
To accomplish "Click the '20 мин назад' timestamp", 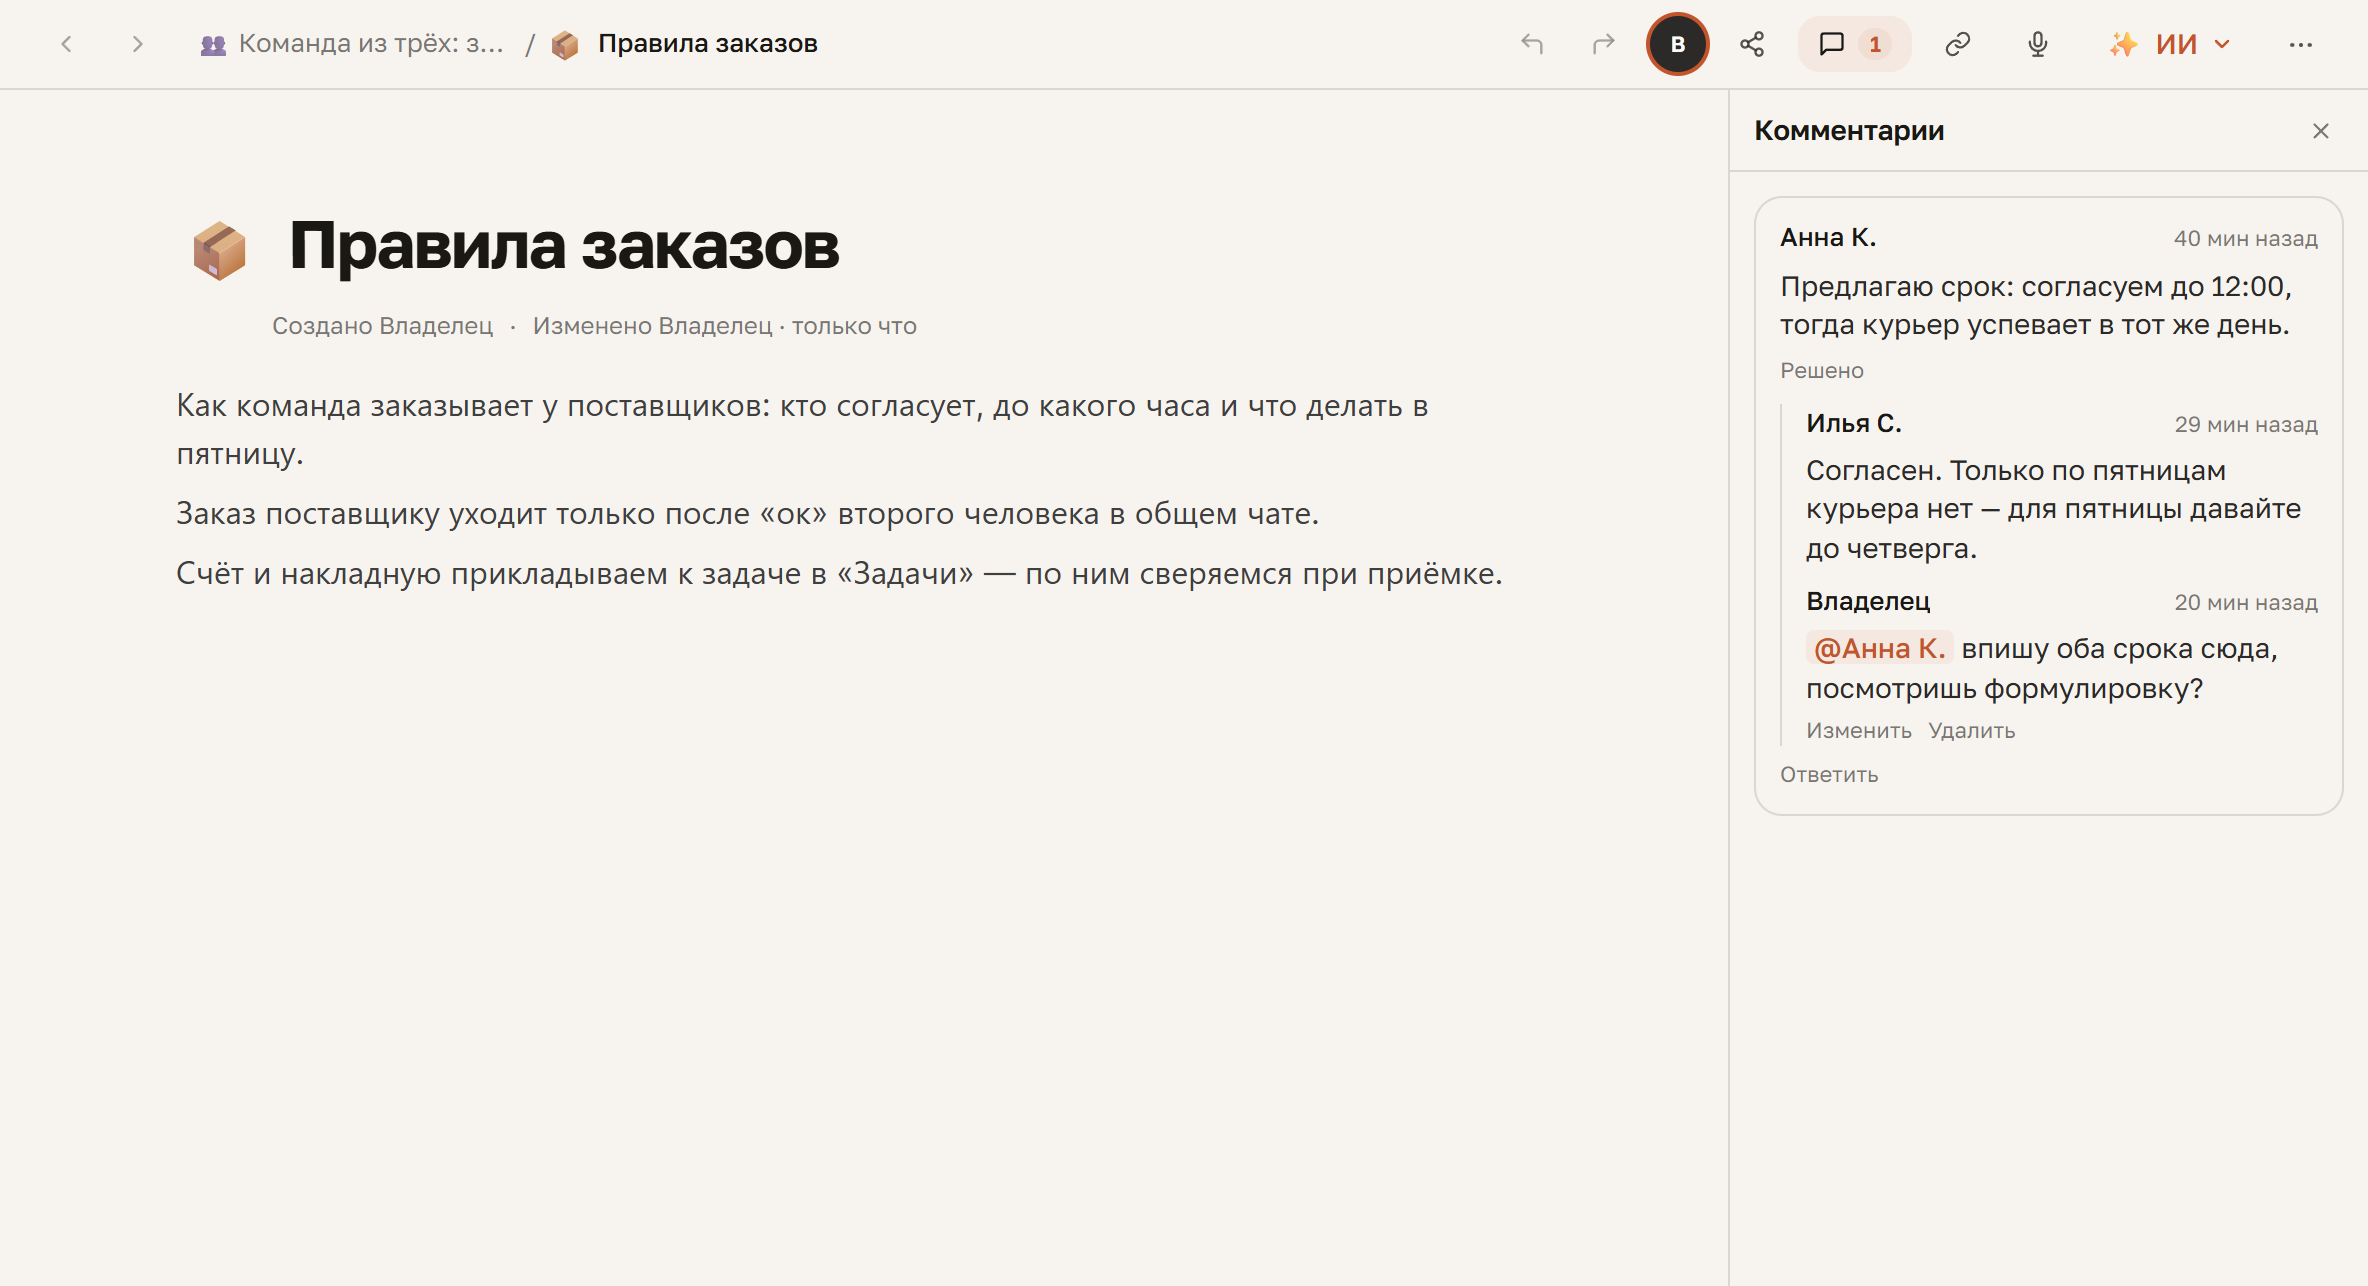I will (2246, 603).
